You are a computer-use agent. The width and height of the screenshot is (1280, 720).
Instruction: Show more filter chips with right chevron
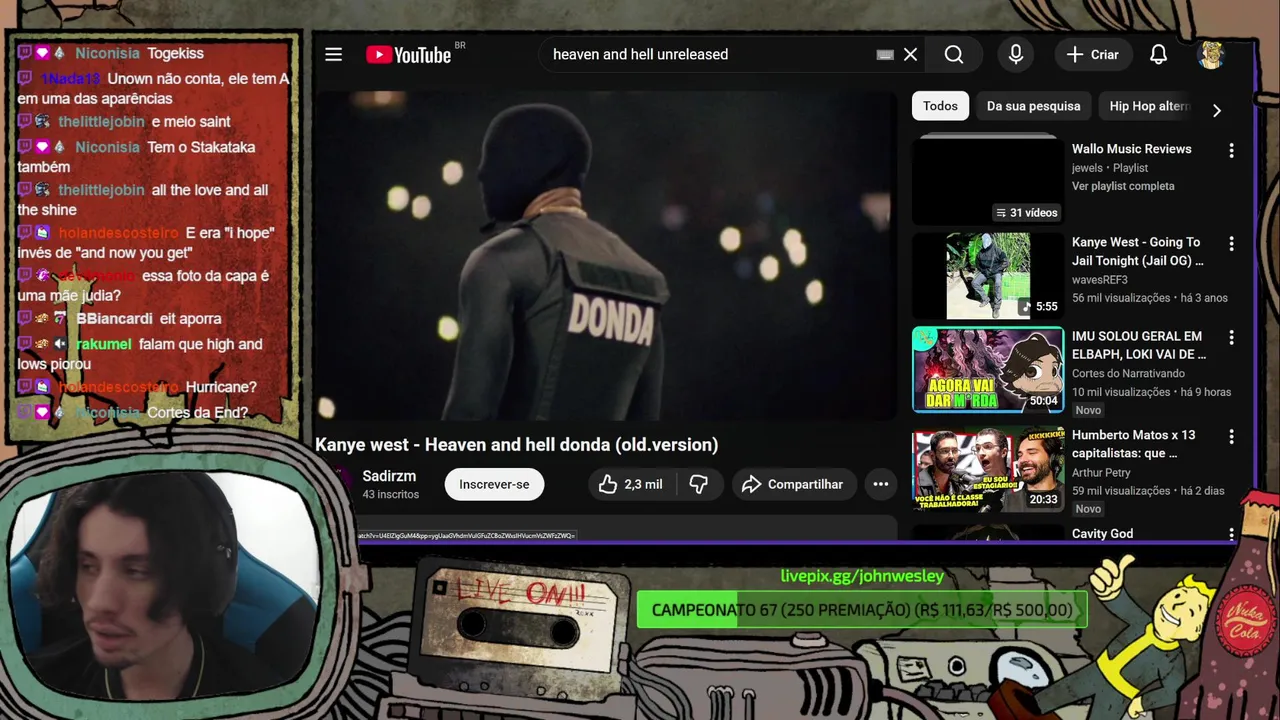coord(1217,110)
